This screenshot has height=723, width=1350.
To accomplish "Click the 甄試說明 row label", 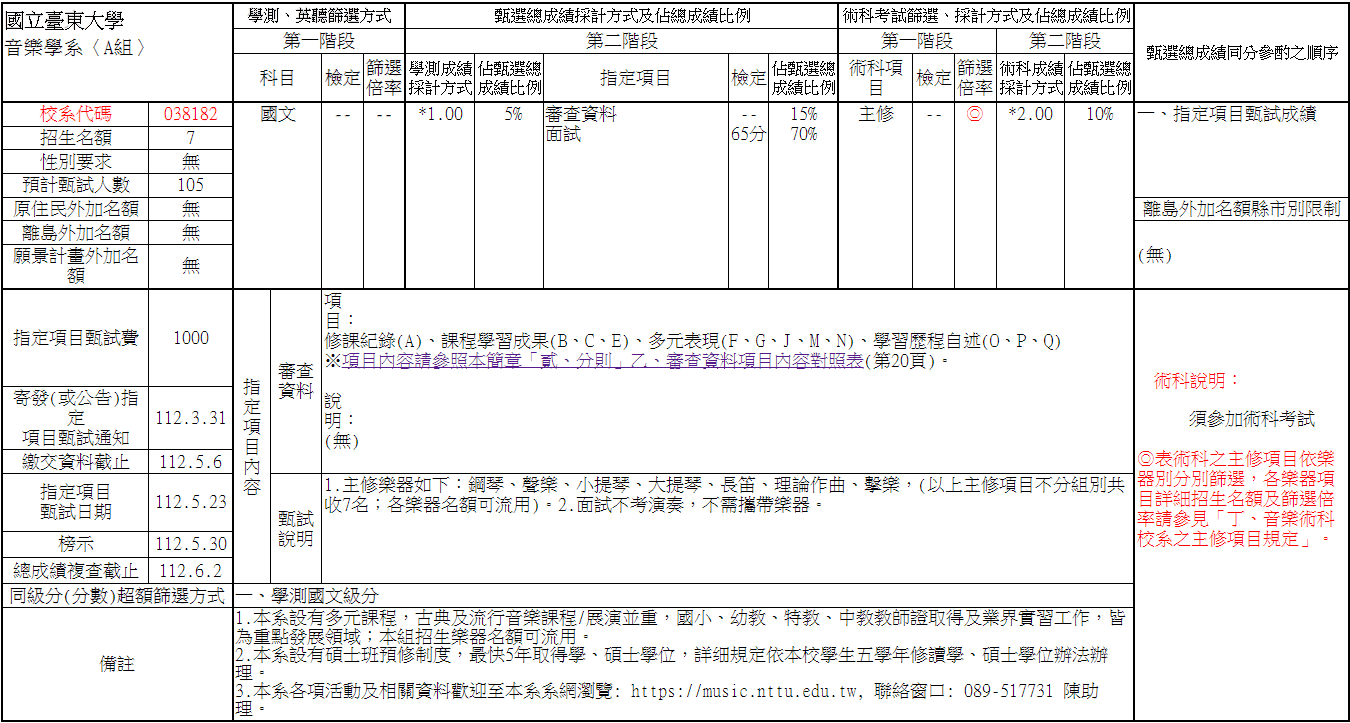I will pyautogui.click(x=296, y=529).
